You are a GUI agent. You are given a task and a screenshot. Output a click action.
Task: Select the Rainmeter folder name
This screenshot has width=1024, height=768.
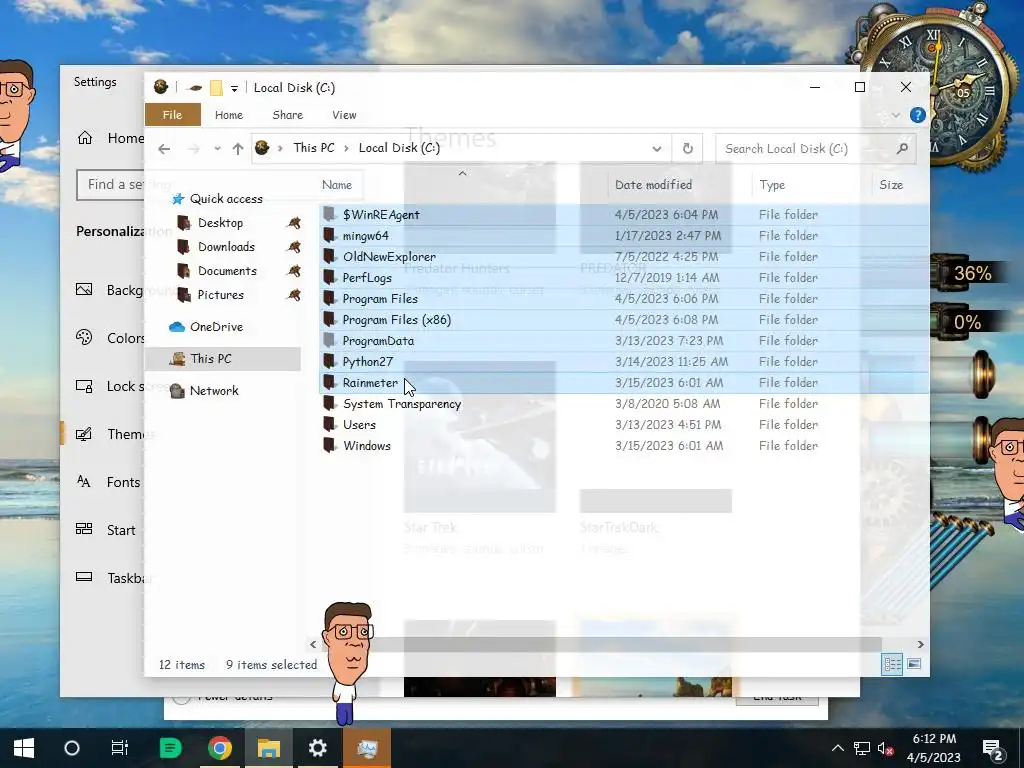tap(370, 383)
